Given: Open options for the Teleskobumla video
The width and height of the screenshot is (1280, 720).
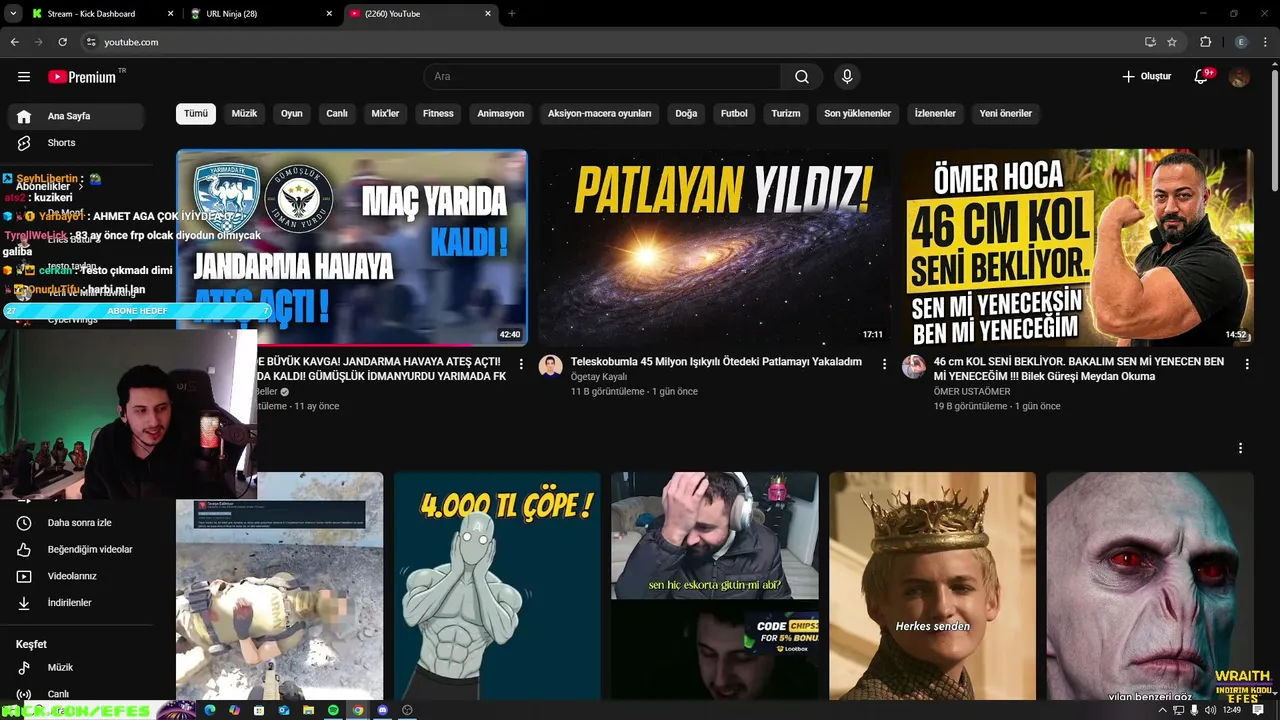Looking at the screenshot, I should pyautogui.click(x=884, y=365).
